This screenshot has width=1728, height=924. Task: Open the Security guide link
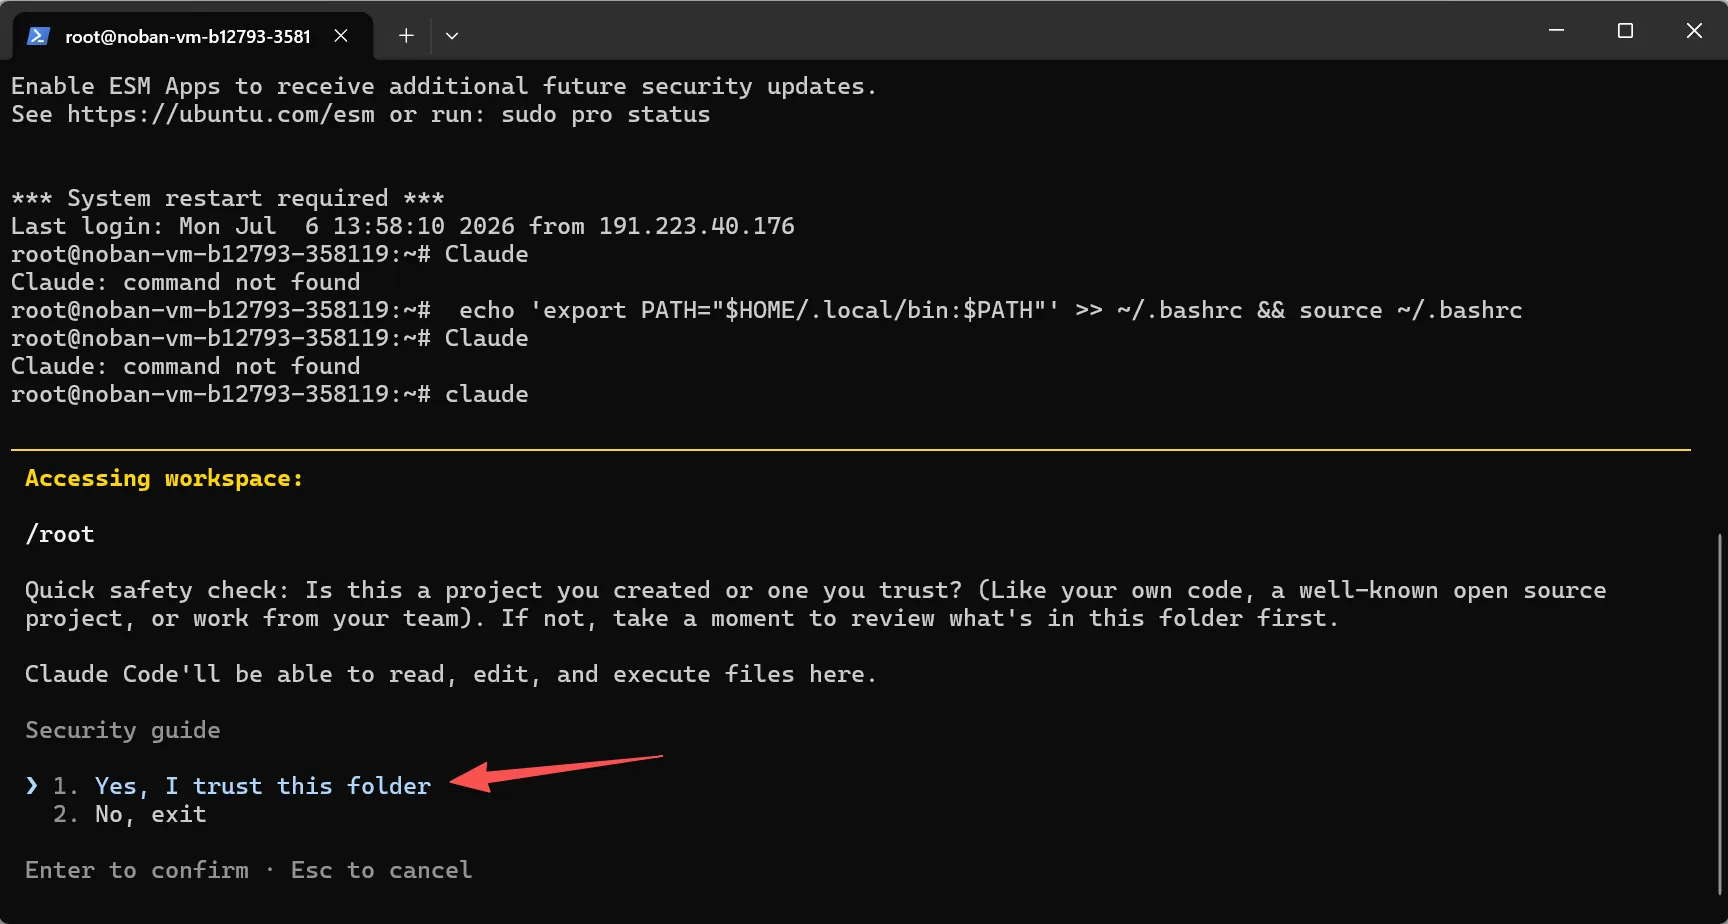tap(123, 731)
